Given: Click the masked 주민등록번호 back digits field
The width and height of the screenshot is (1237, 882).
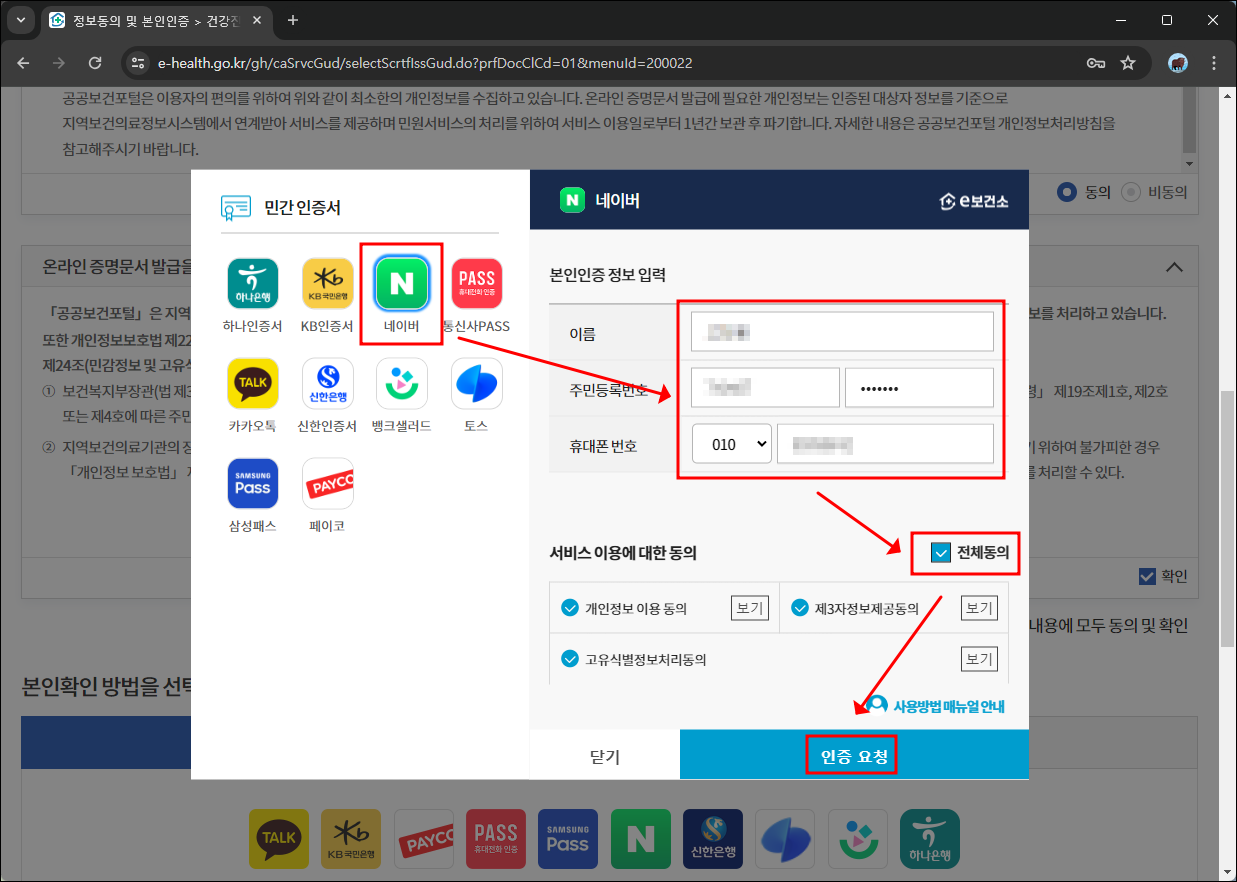Looking at the screenshot, I should pos(919,388).
